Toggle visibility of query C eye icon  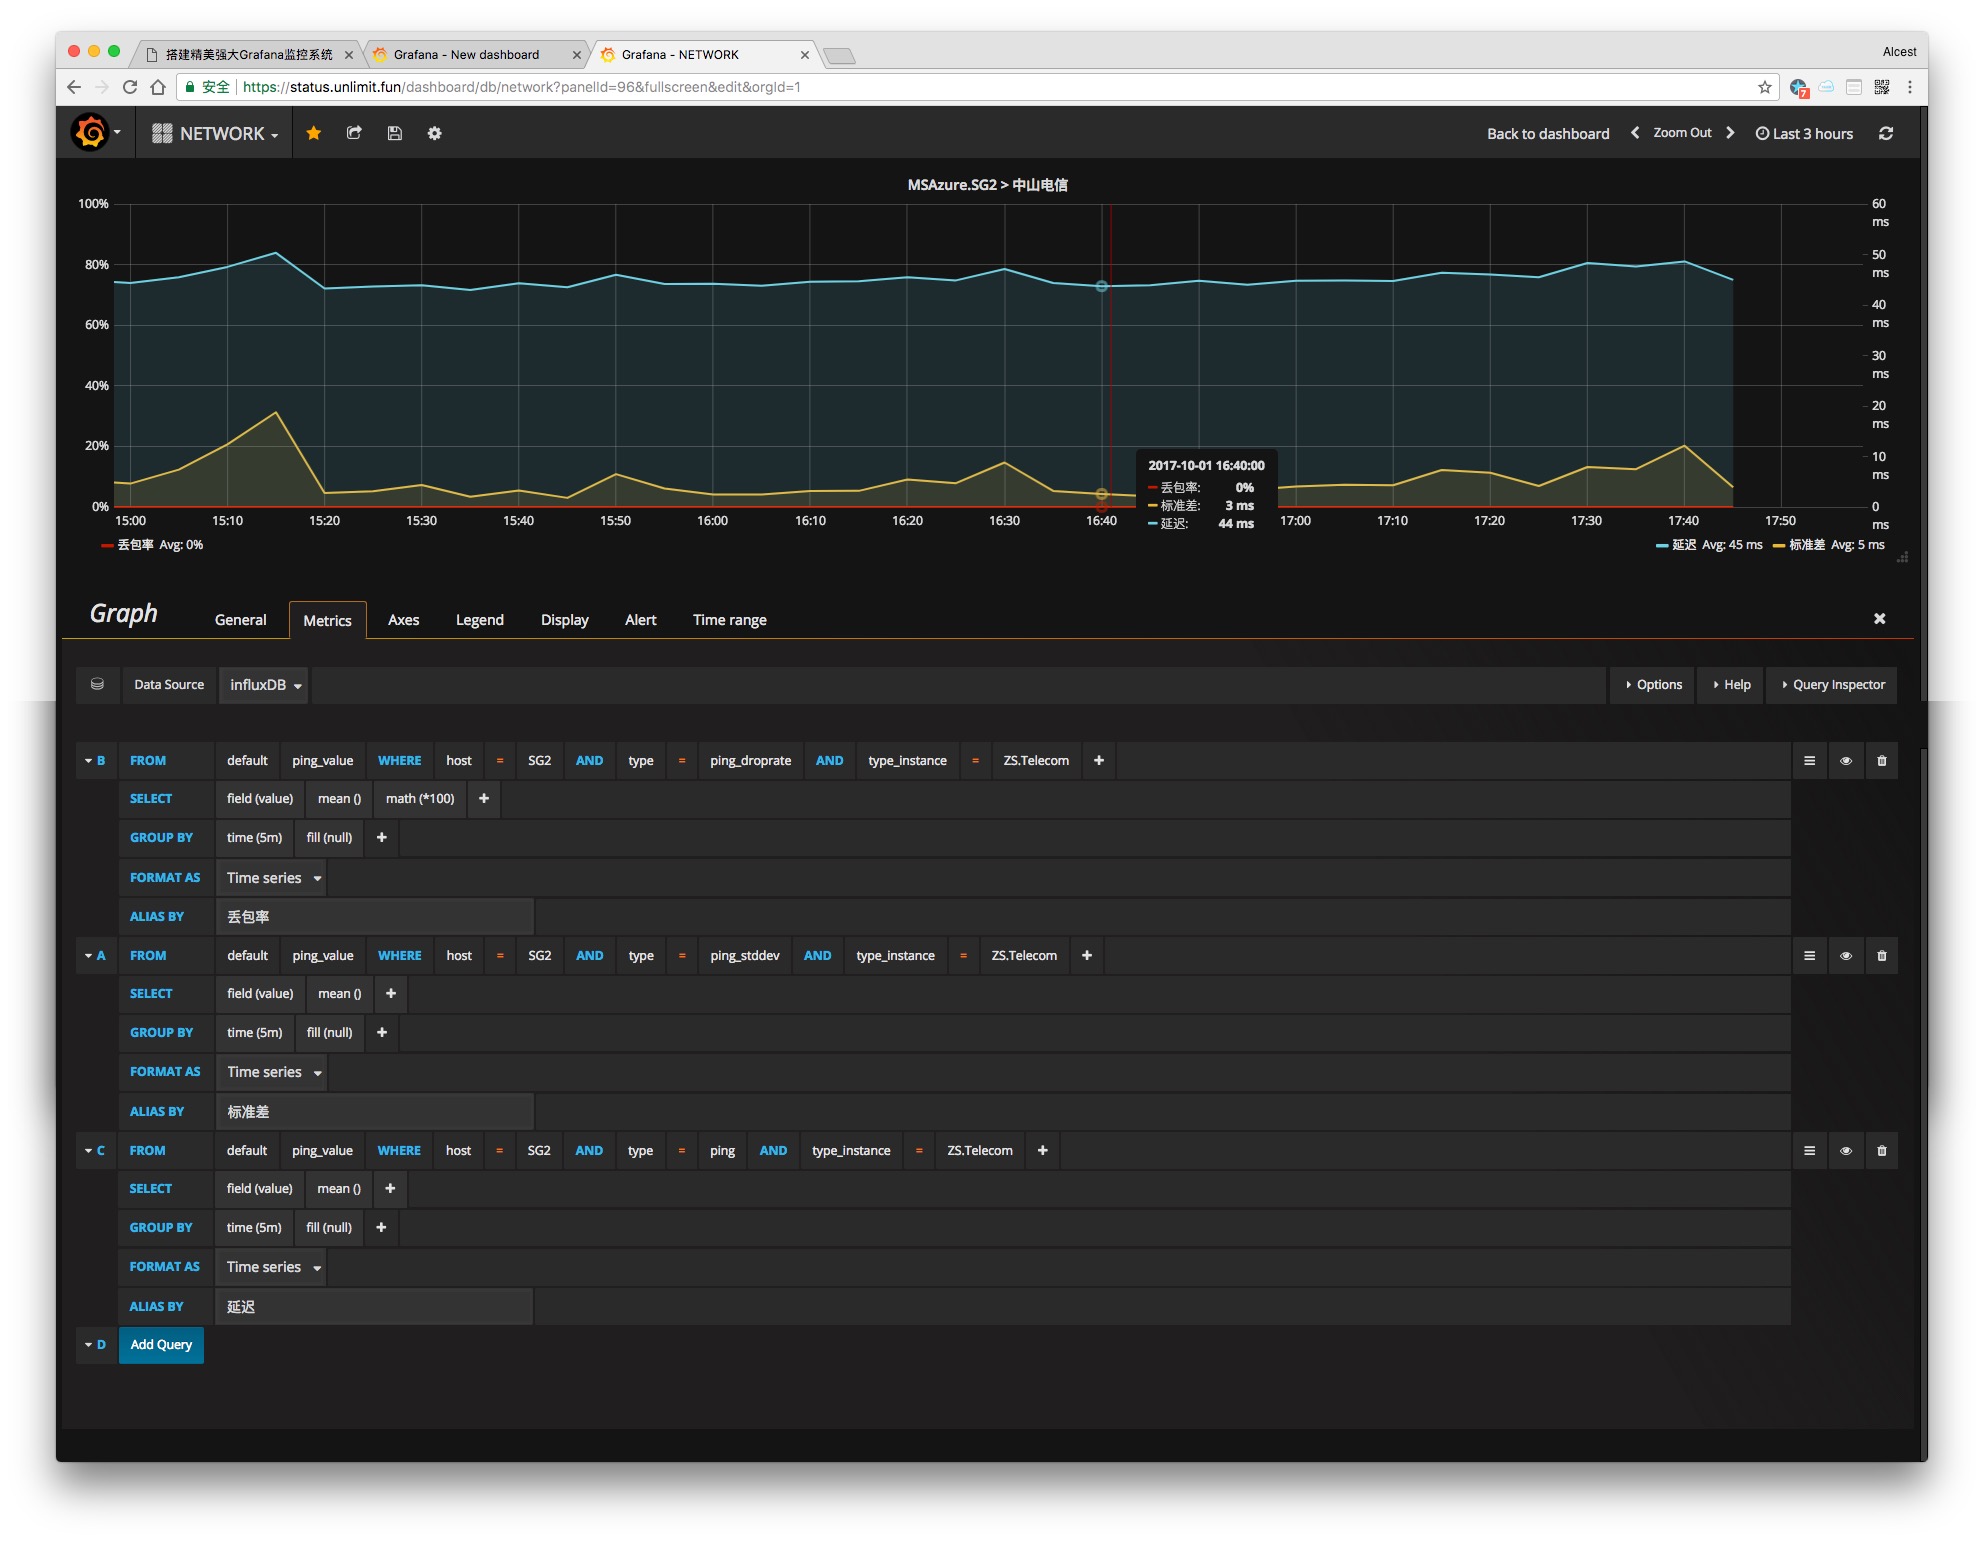[x=1846, y=1151]
